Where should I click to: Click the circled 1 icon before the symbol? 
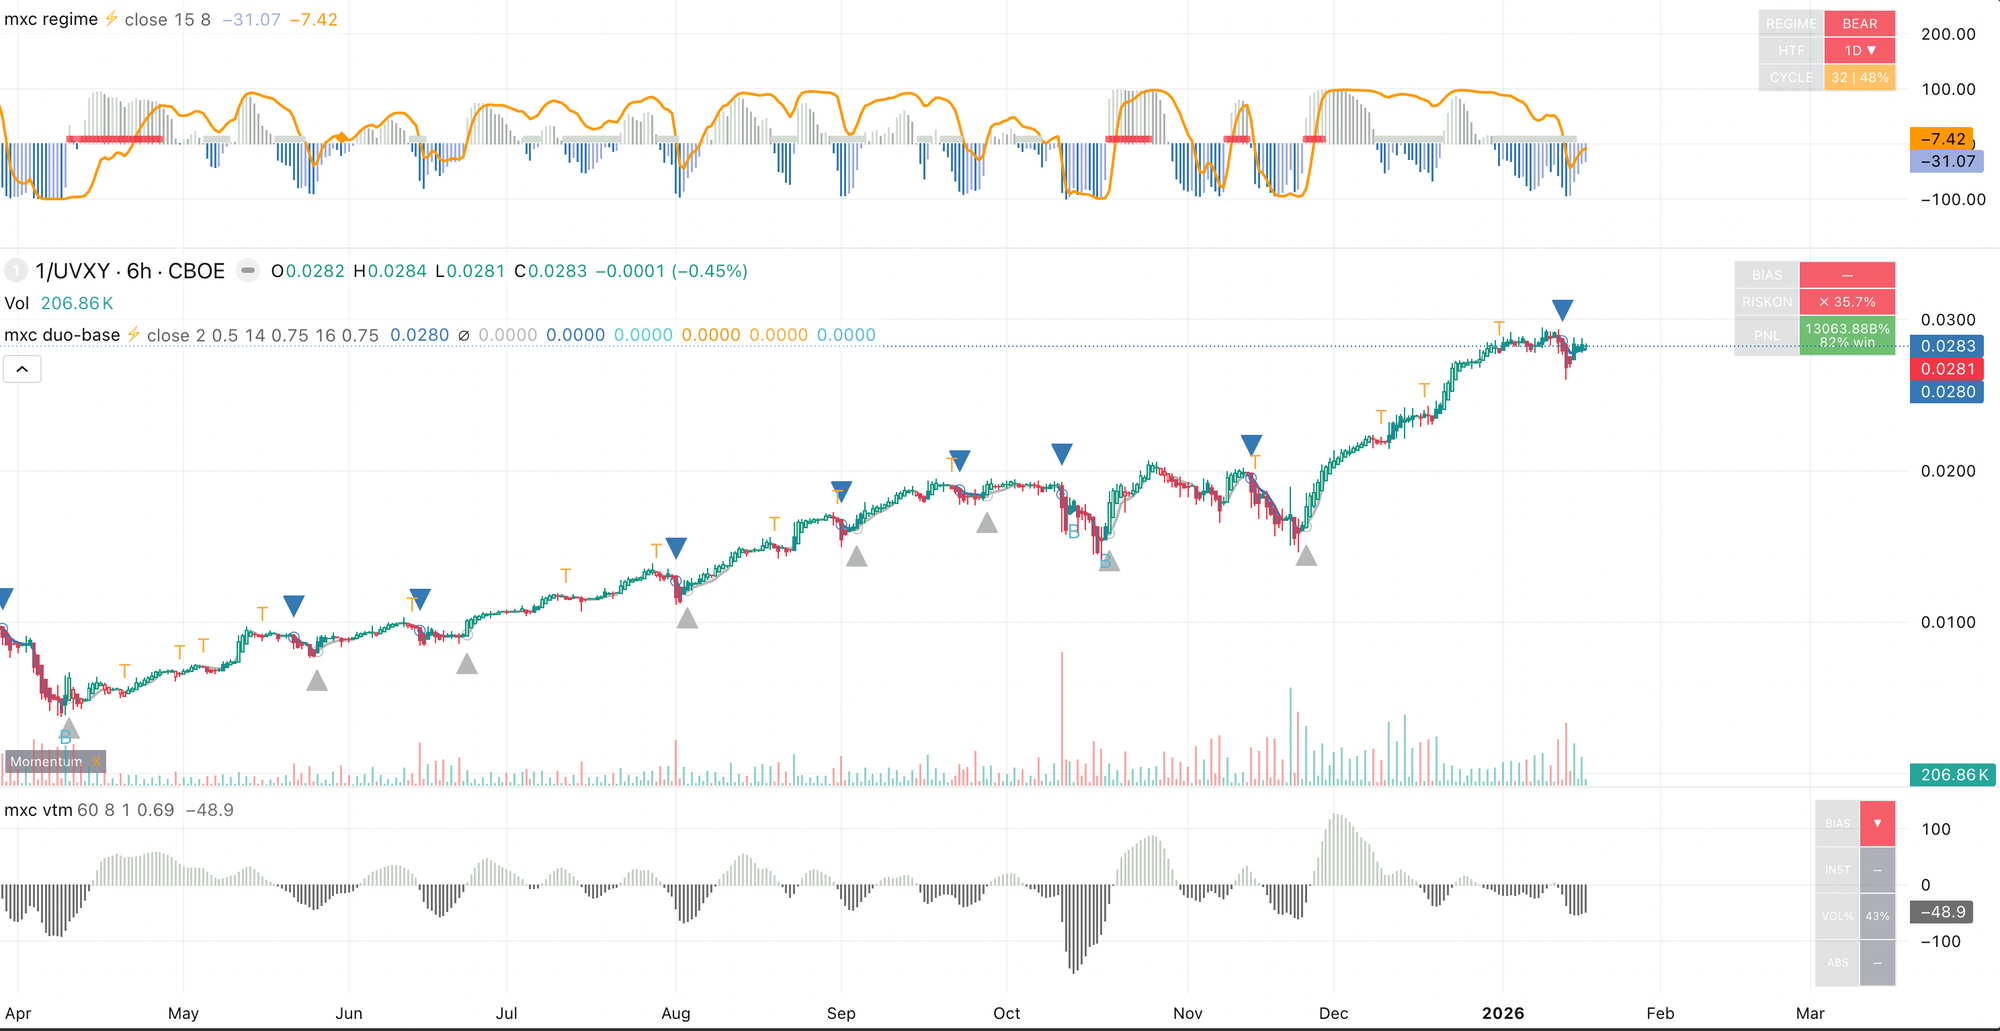pos(16,271)
